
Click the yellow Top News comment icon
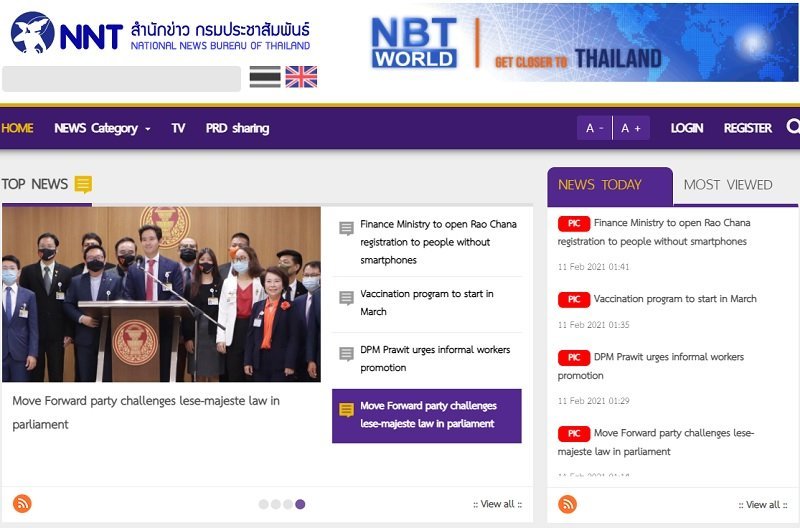pos(83,184)
